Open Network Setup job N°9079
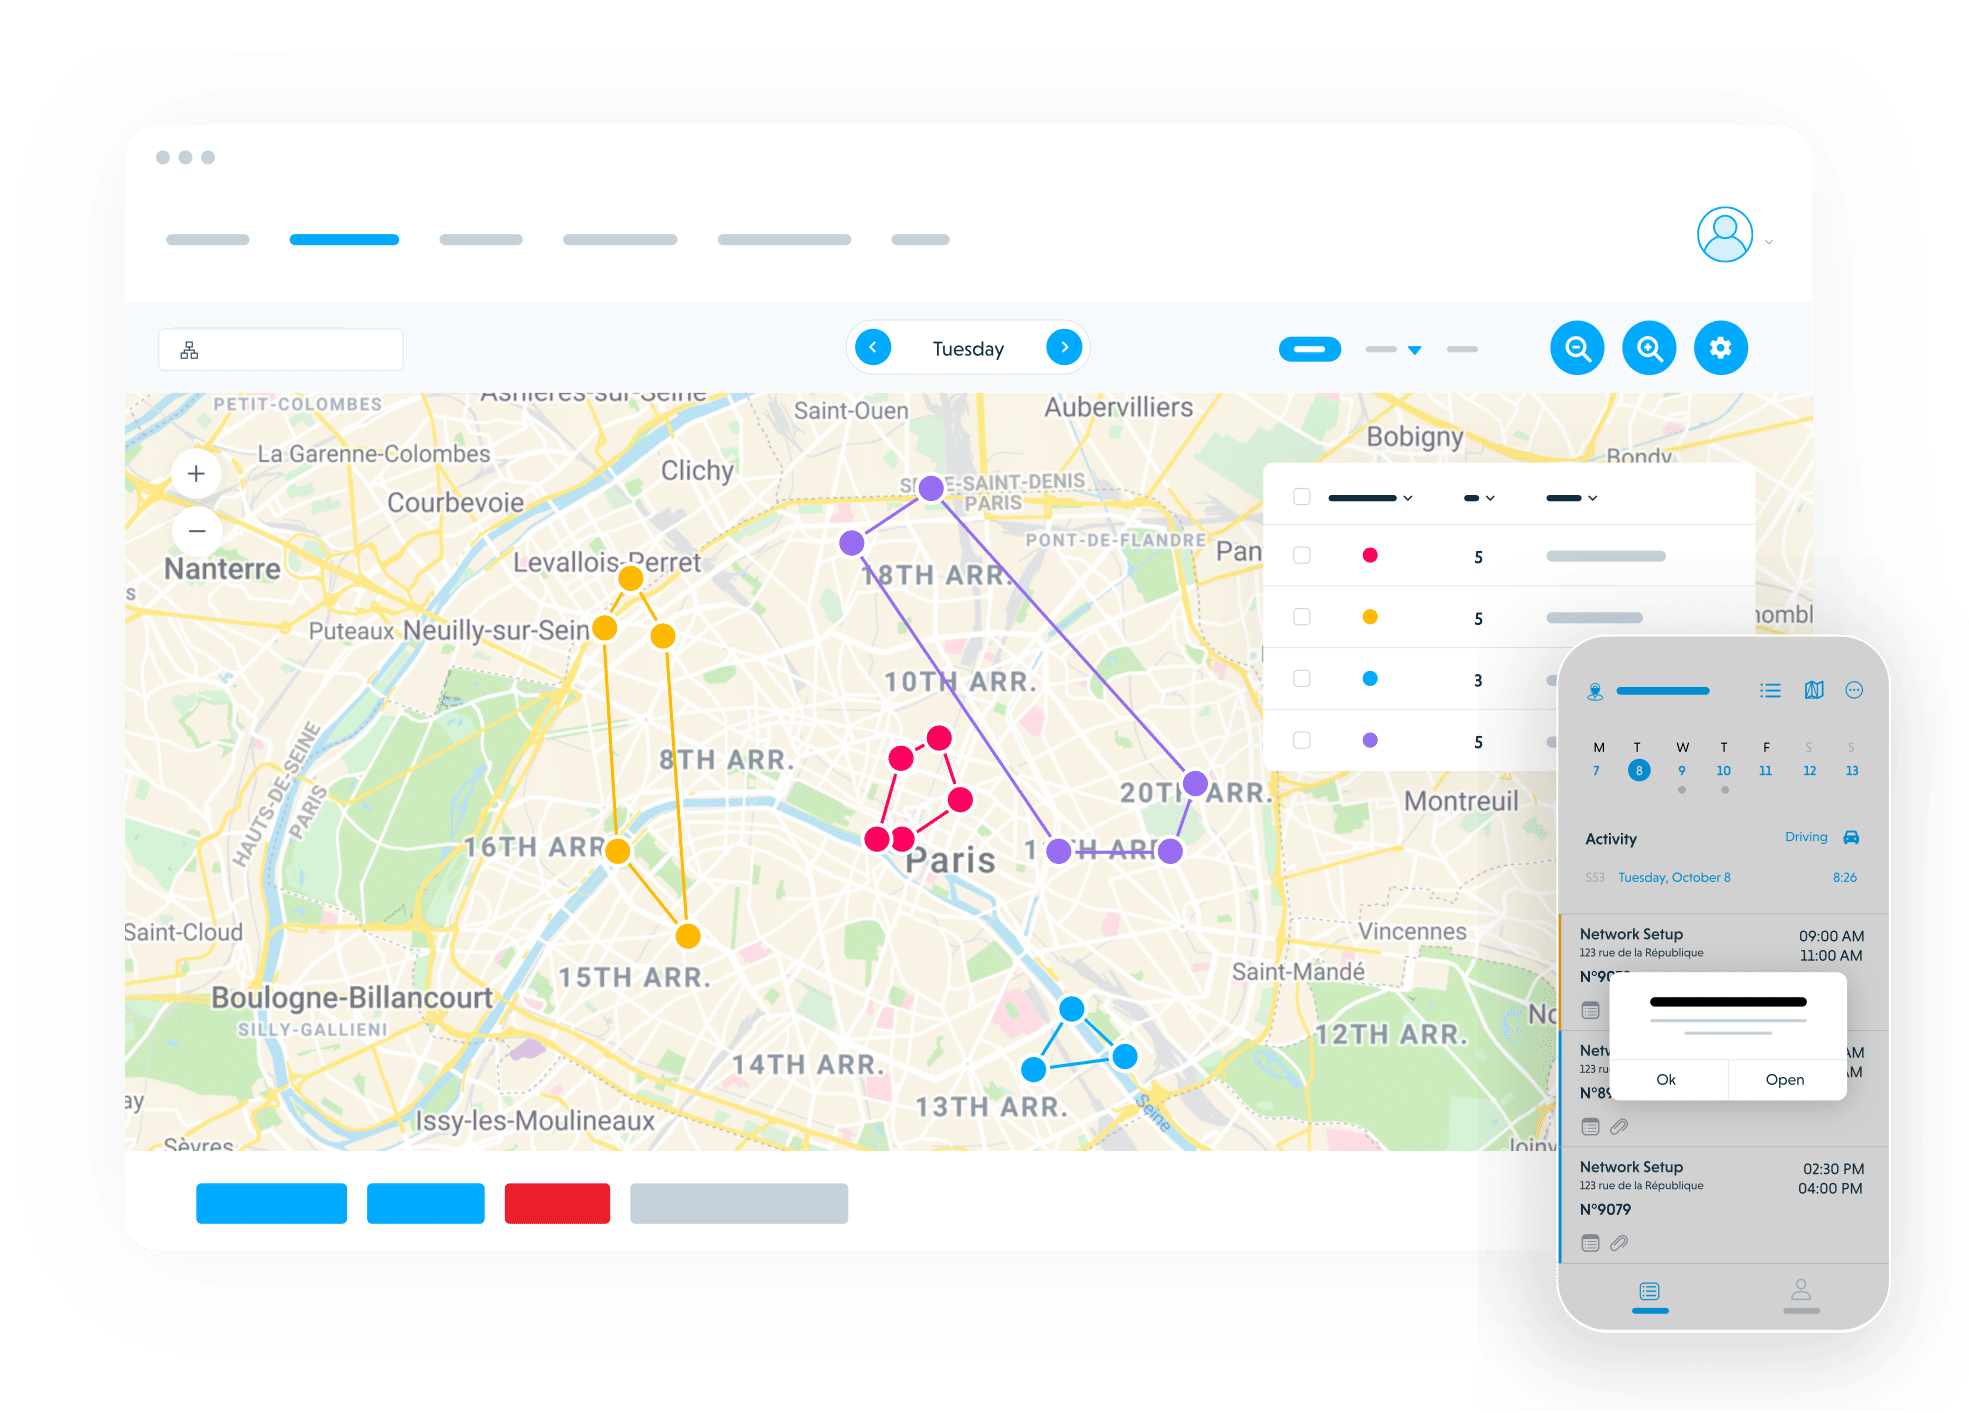 coord(1724,1205)
